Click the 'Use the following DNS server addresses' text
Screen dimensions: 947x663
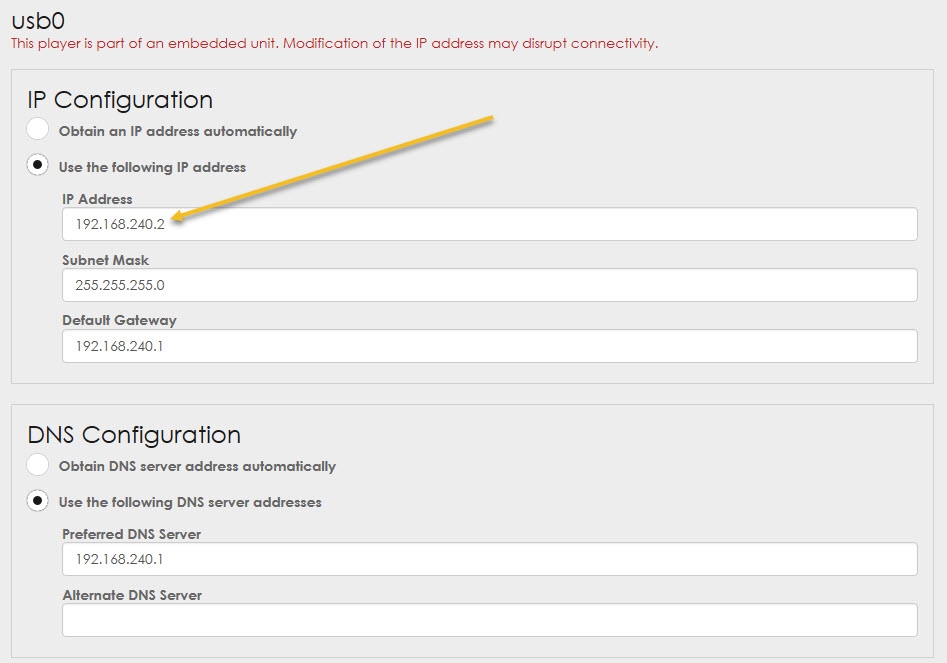click(x=190, y=502)
